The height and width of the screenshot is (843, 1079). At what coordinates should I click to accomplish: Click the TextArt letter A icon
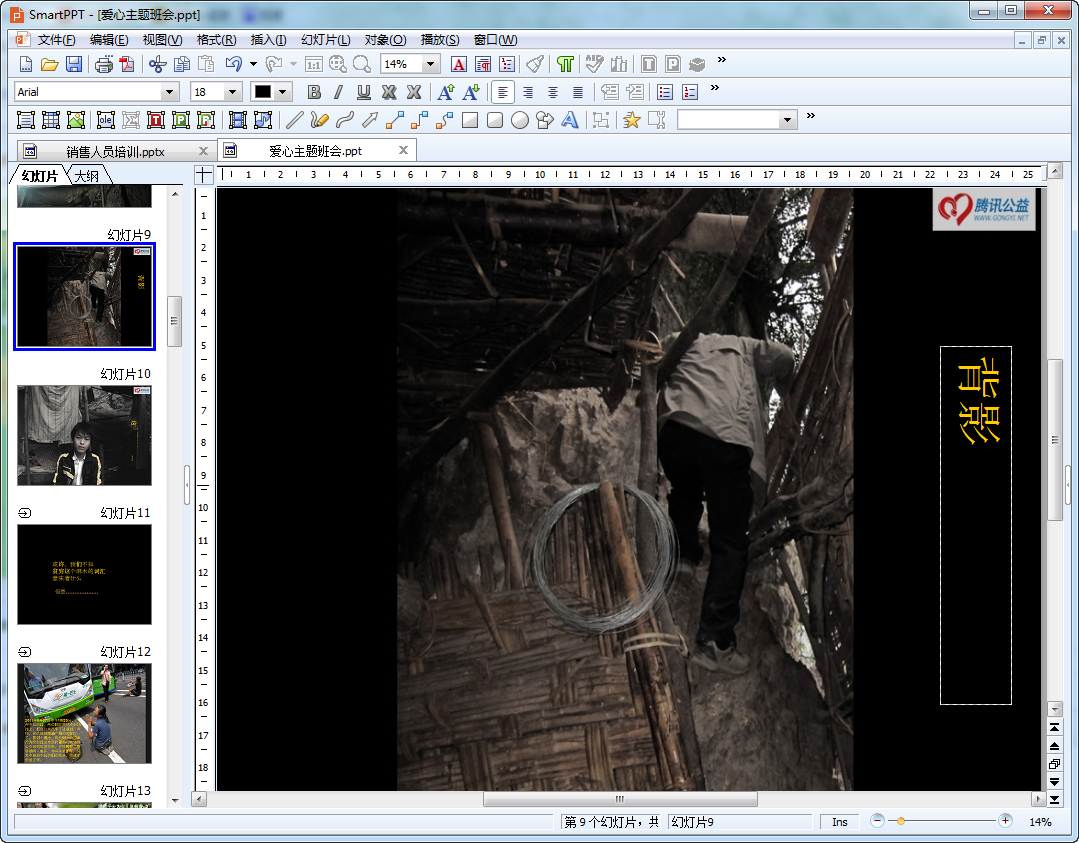click(x=570, y=120)
